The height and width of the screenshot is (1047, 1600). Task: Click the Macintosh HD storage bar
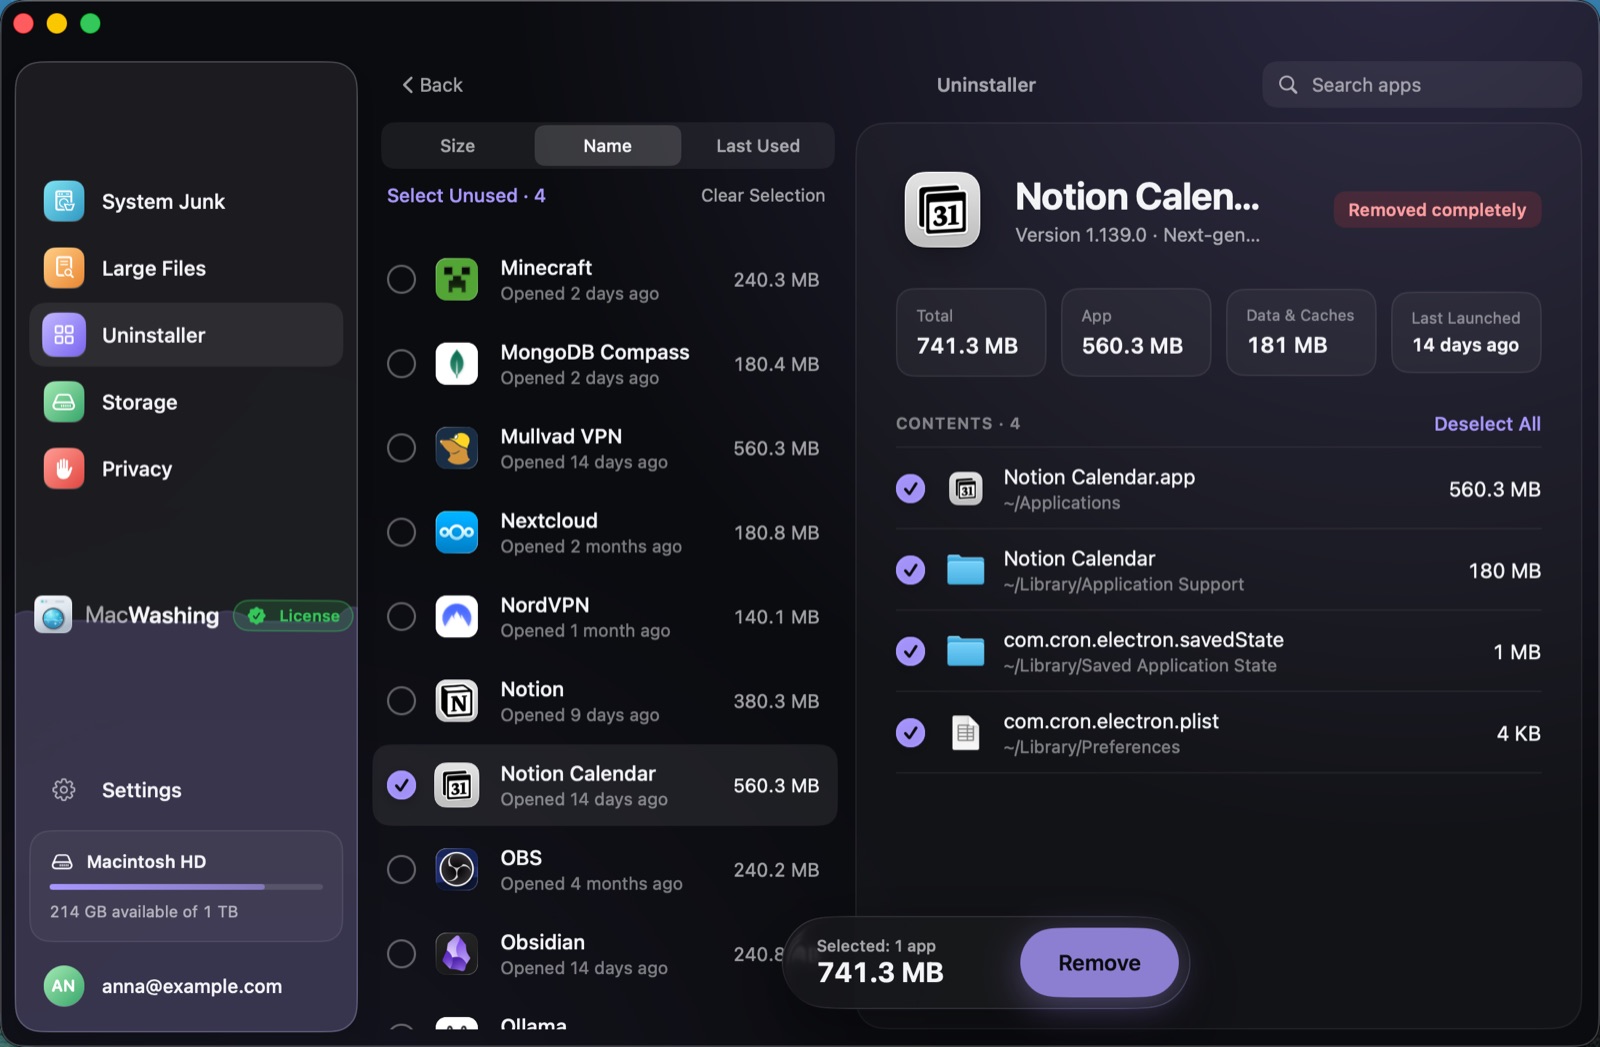coord(186,886)
